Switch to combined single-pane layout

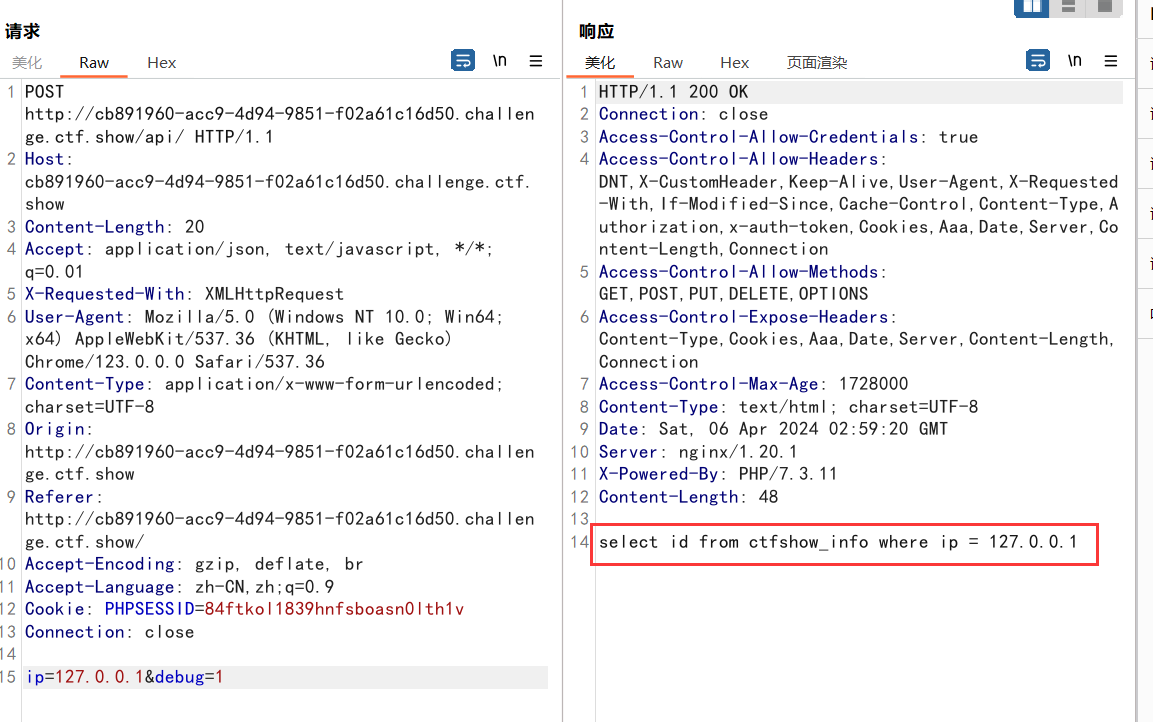pos(1104,7)
